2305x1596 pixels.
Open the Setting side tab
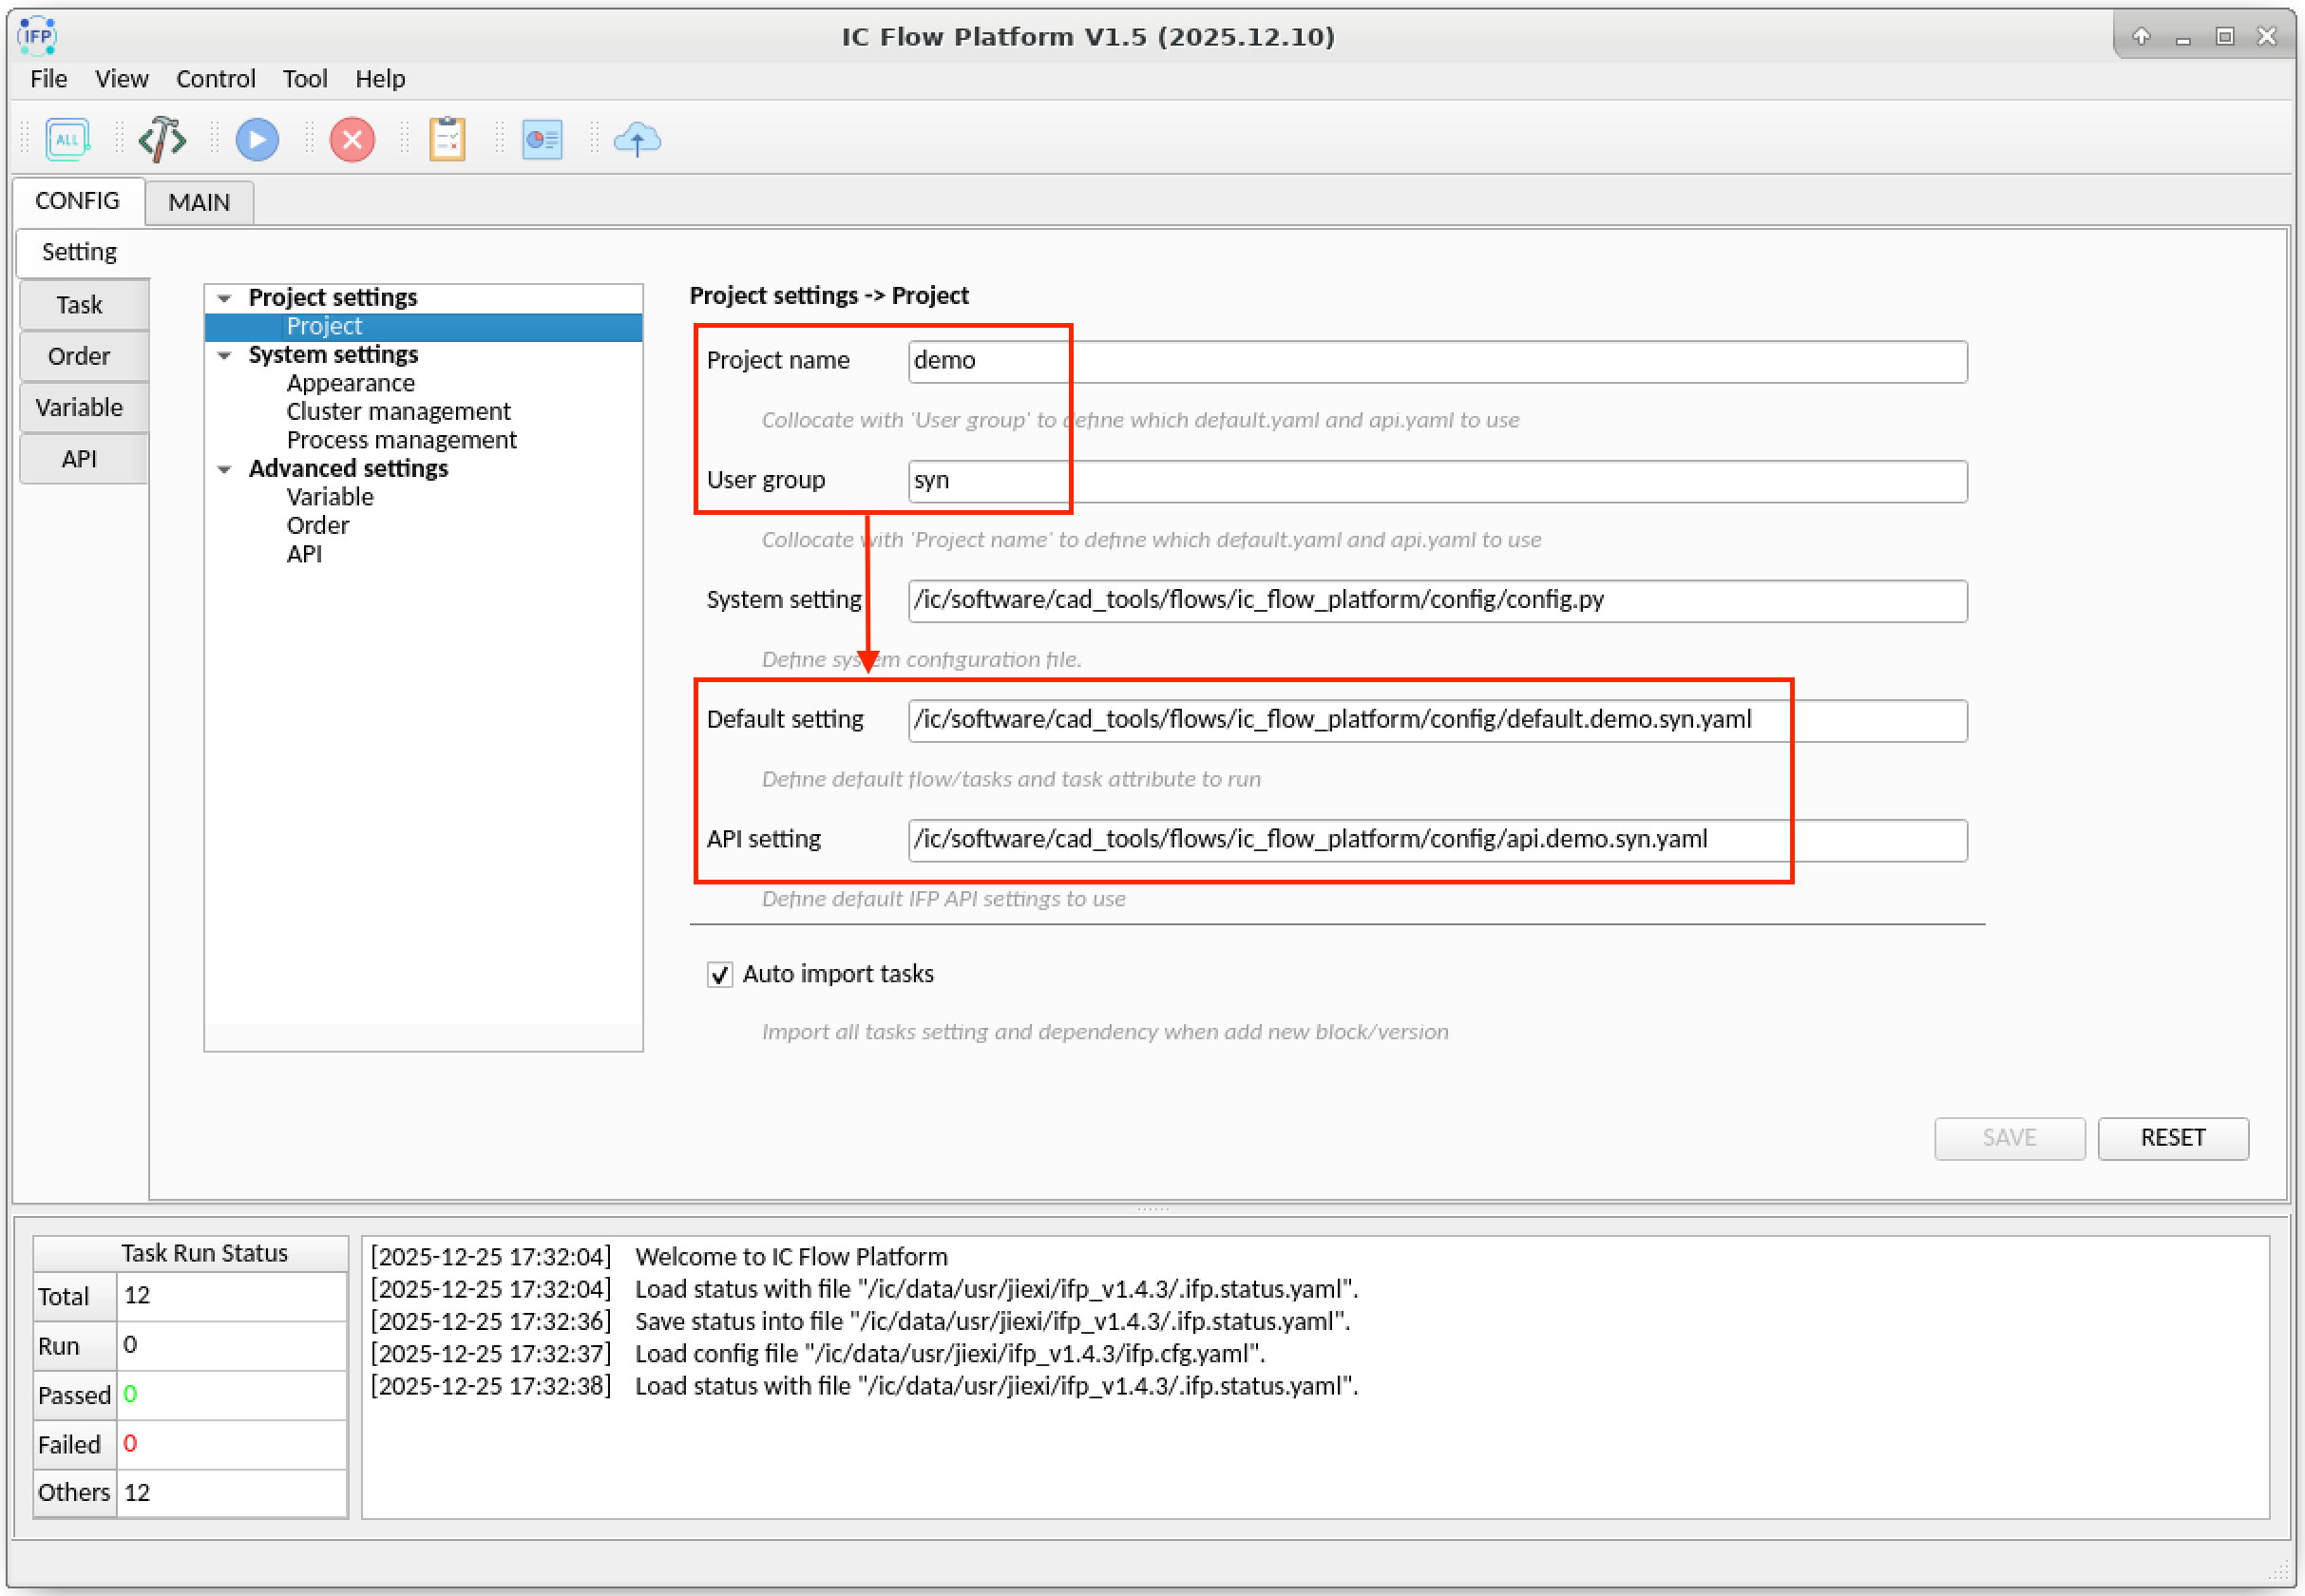coord(80,252)
